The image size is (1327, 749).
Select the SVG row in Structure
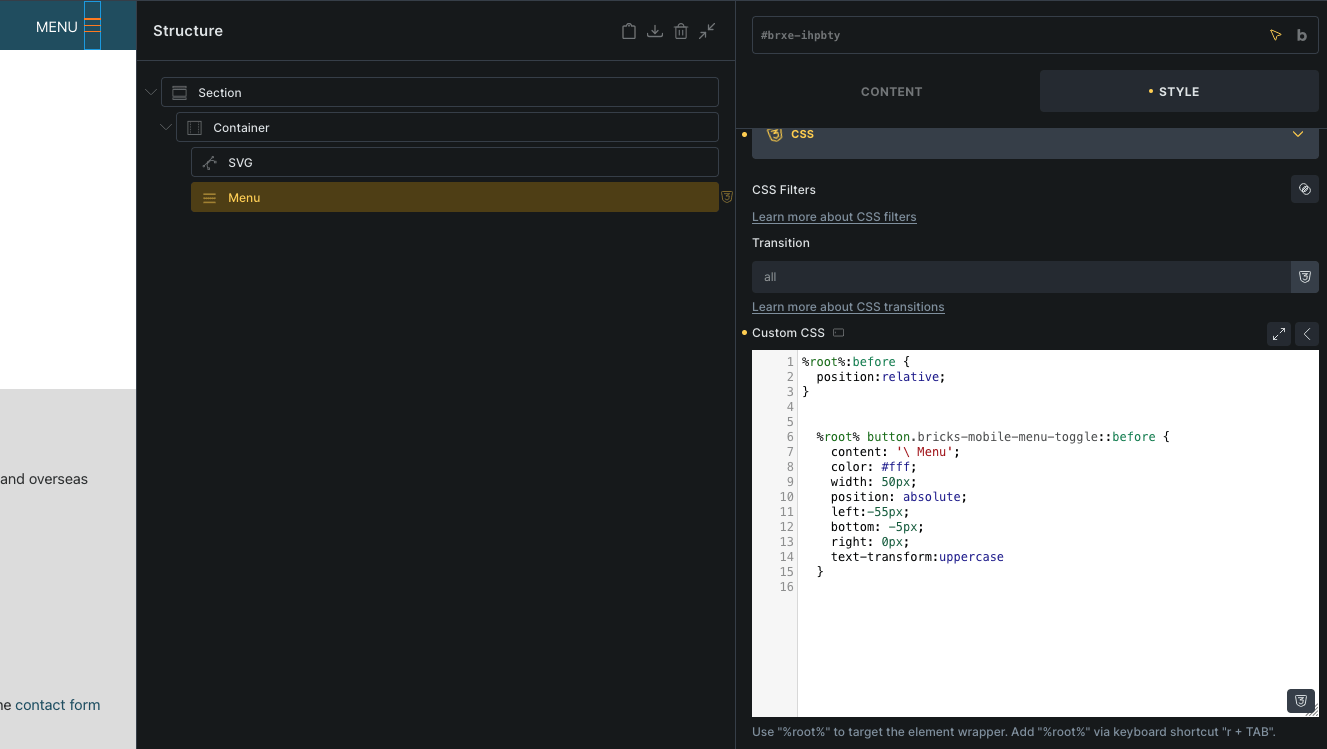click(x=455, y=162)
